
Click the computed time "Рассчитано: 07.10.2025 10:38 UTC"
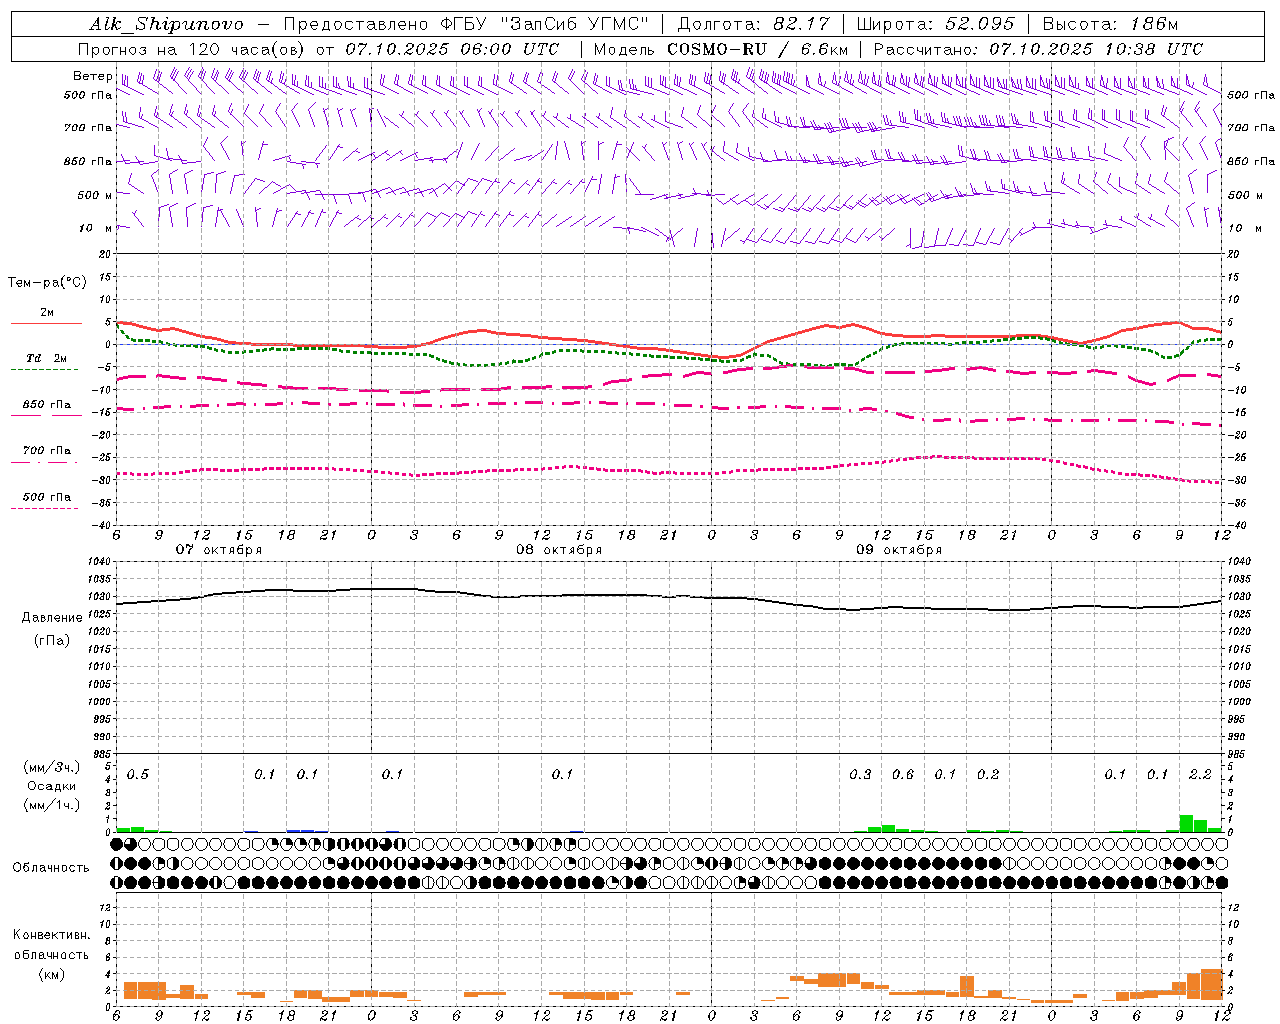pos(1038,49)
